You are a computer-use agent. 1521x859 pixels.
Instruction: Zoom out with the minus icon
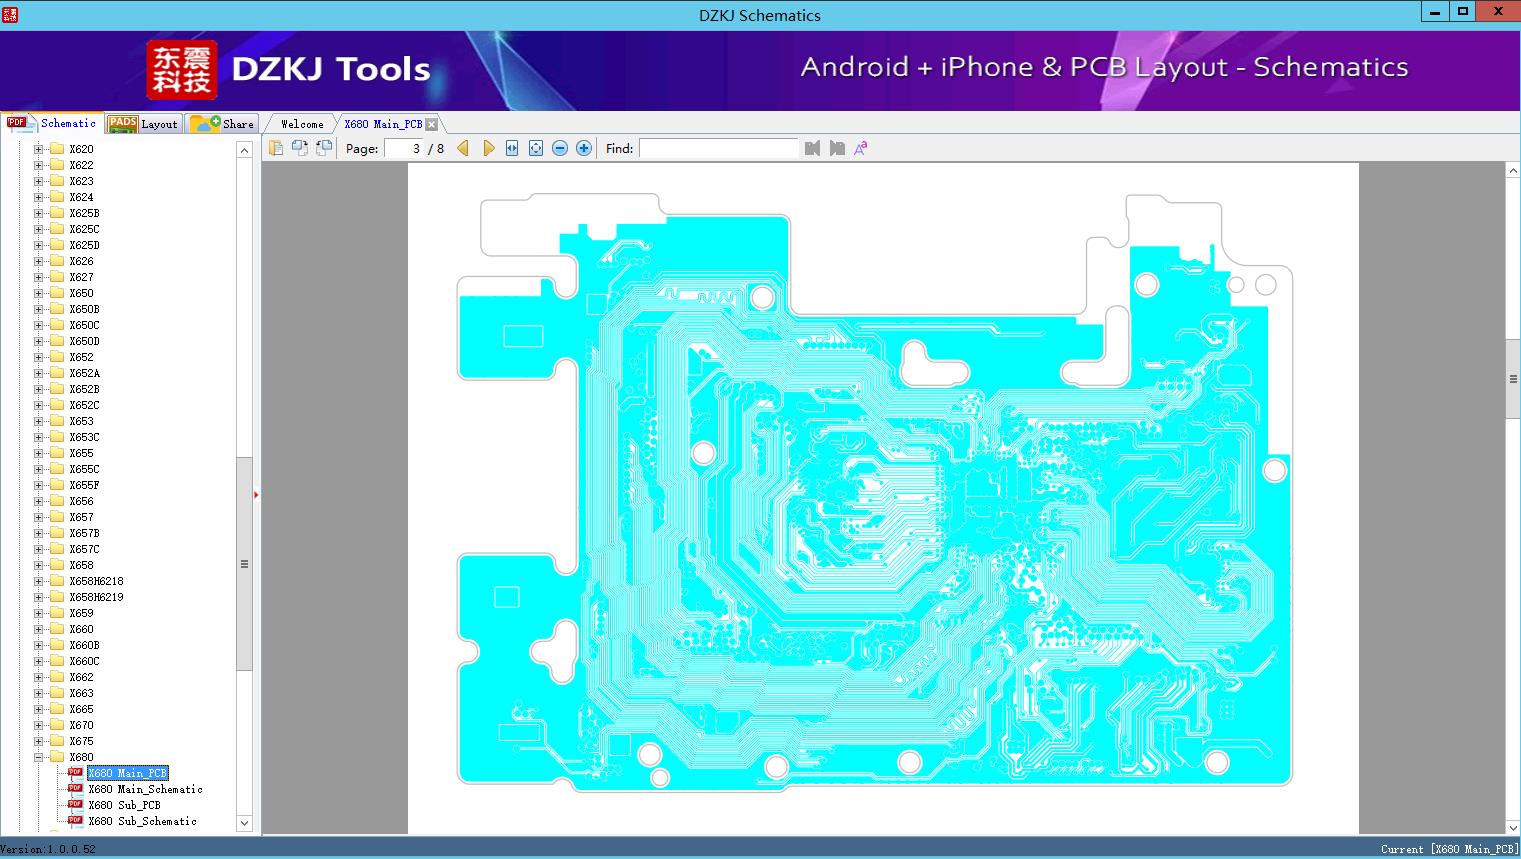coord(560,148)
